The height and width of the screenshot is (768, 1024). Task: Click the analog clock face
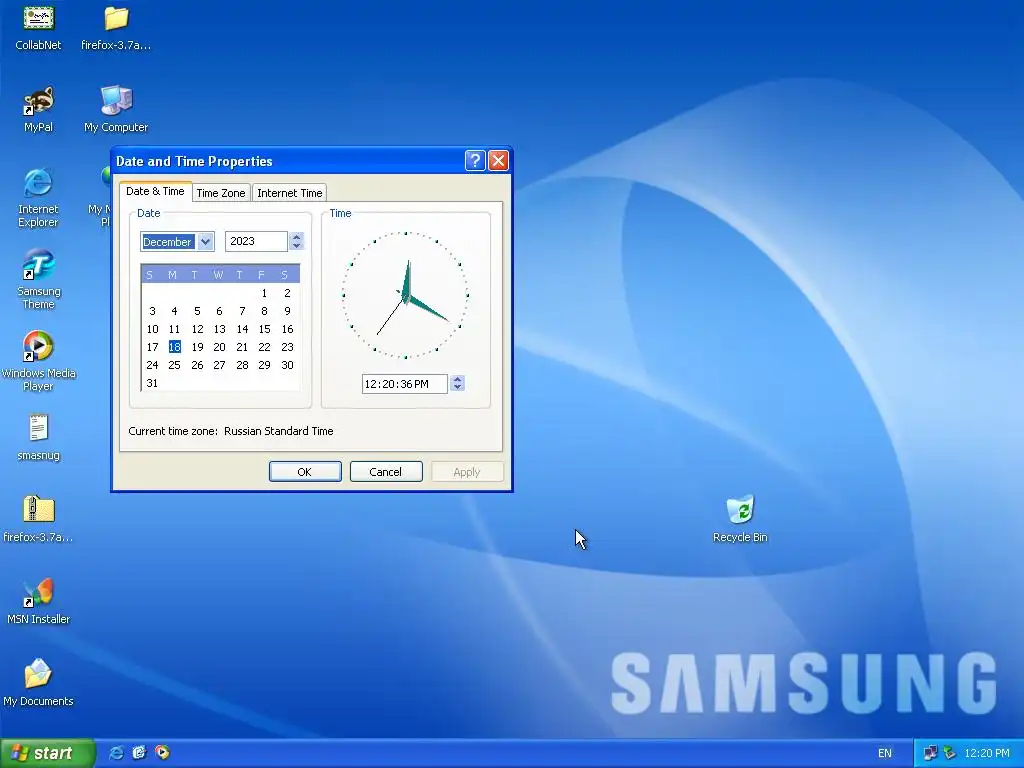[406, 295]
